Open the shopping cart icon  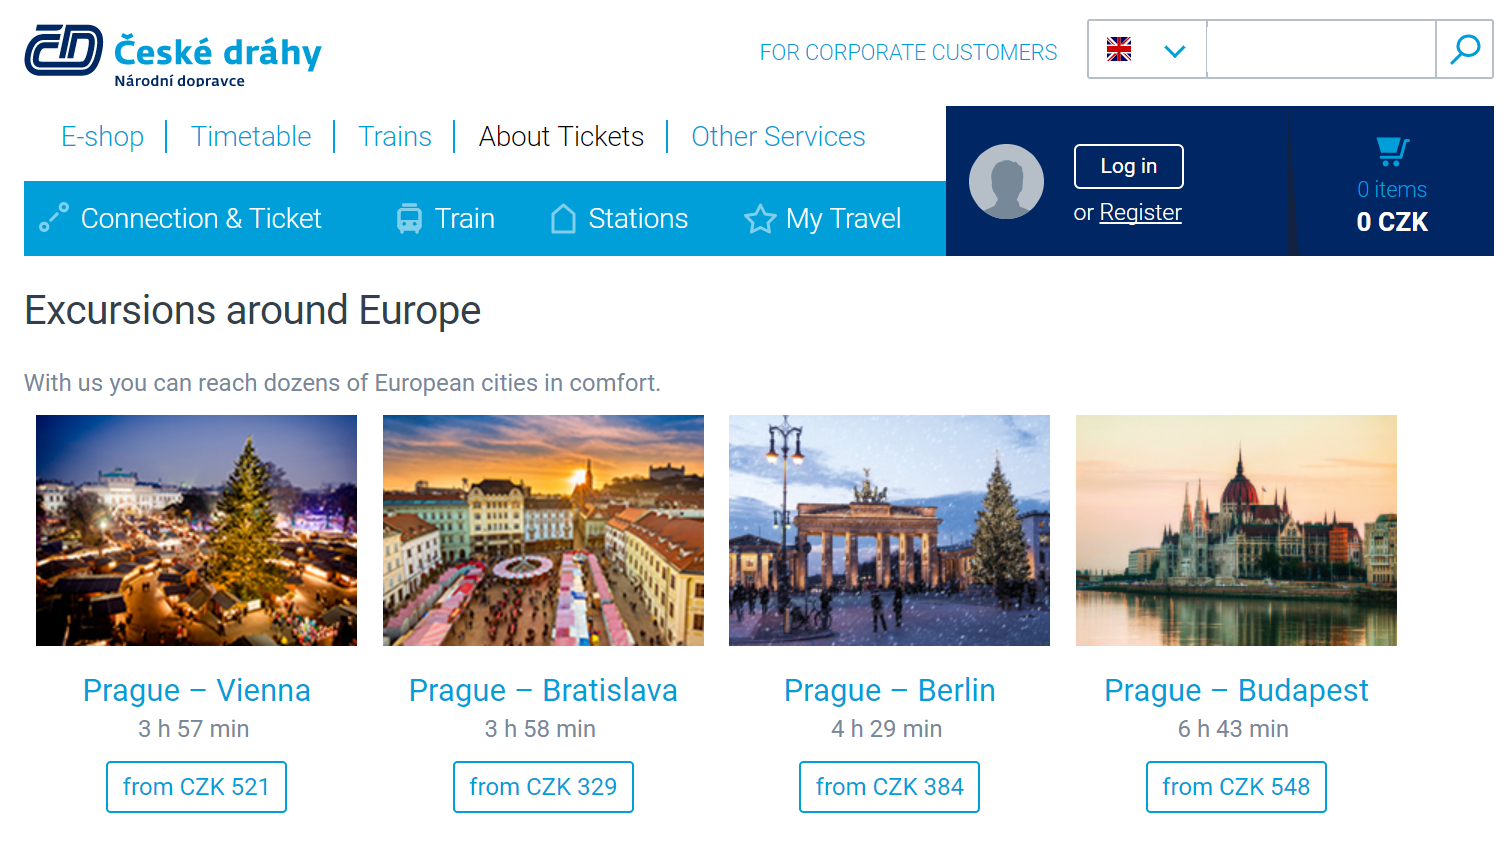pos(1392,151)
